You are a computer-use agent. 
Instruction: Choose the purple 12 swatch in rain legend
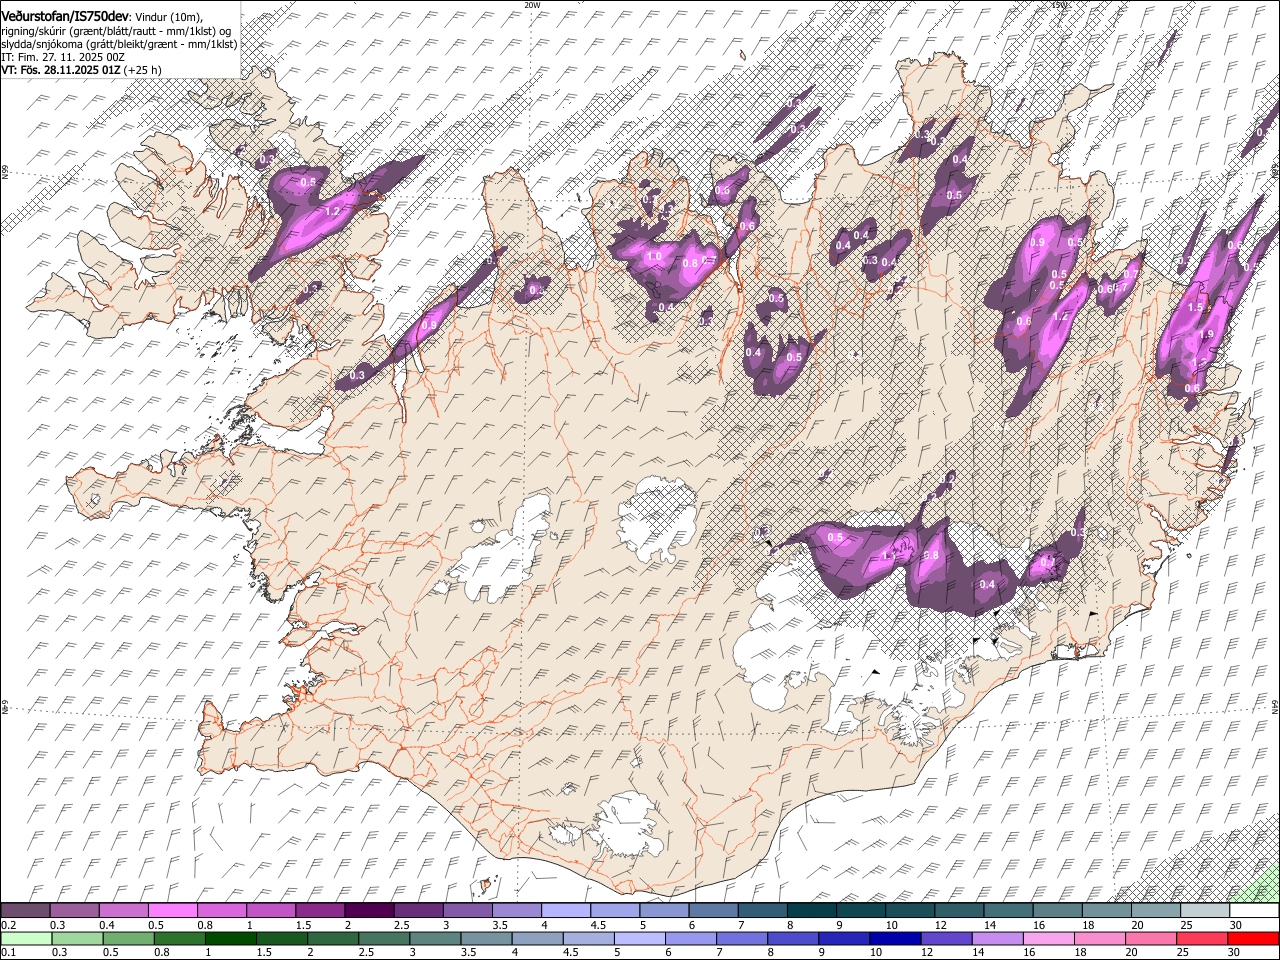947,939
